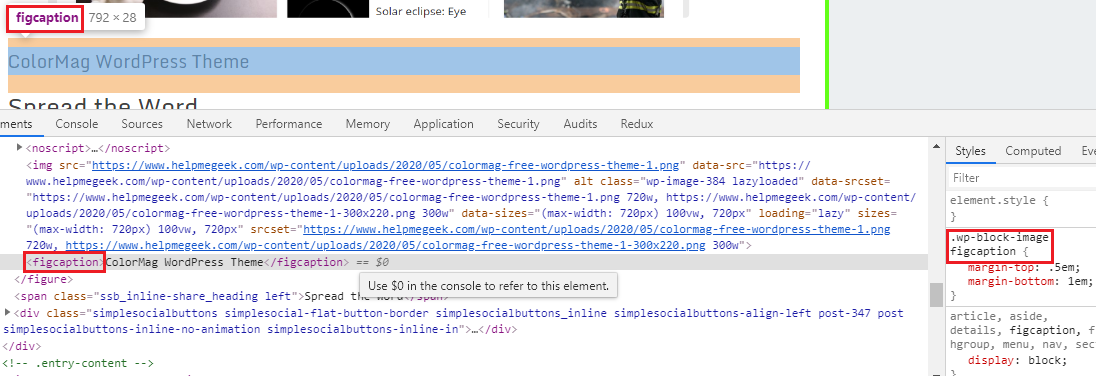The width and height of the screenshot is (1096, 376).
Task: Open the Security tab
Action: [x=519, y=124]
